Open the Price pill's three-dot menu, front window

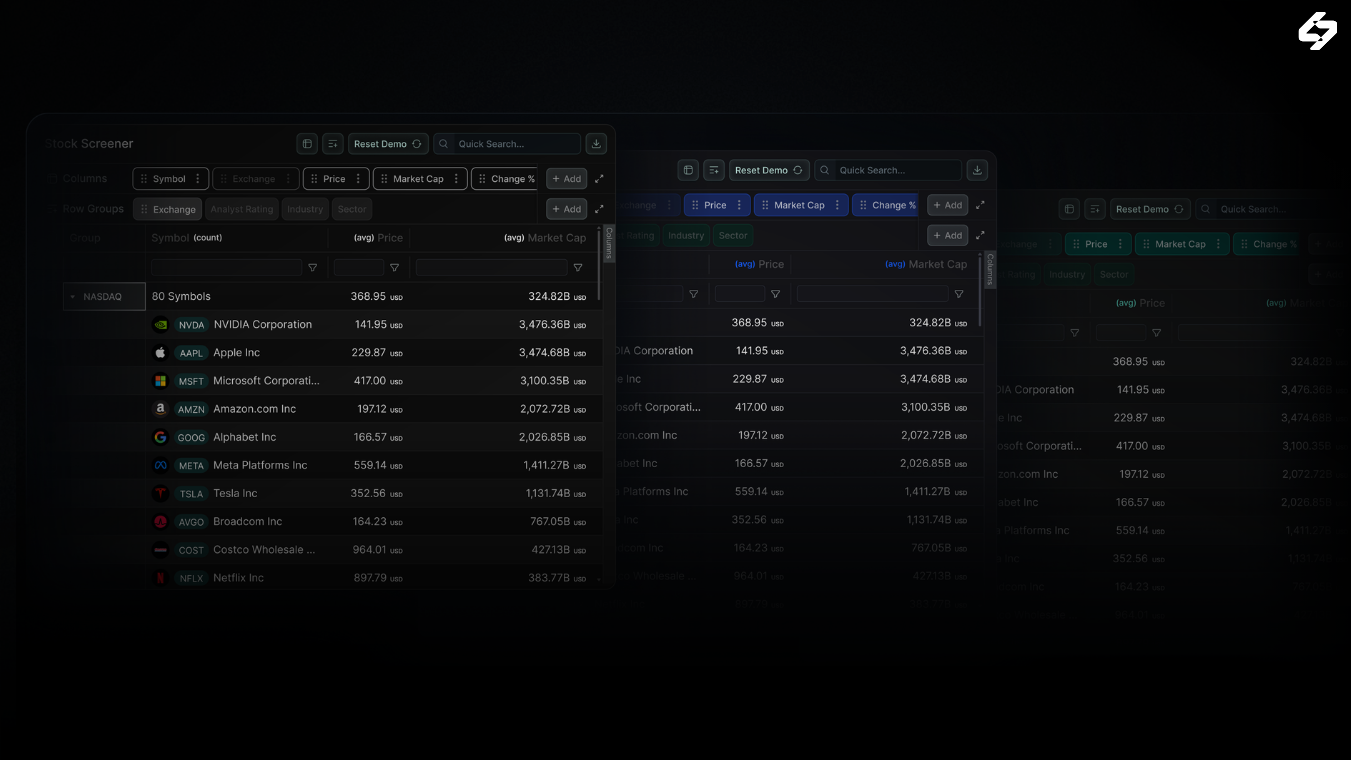[358, 179]
